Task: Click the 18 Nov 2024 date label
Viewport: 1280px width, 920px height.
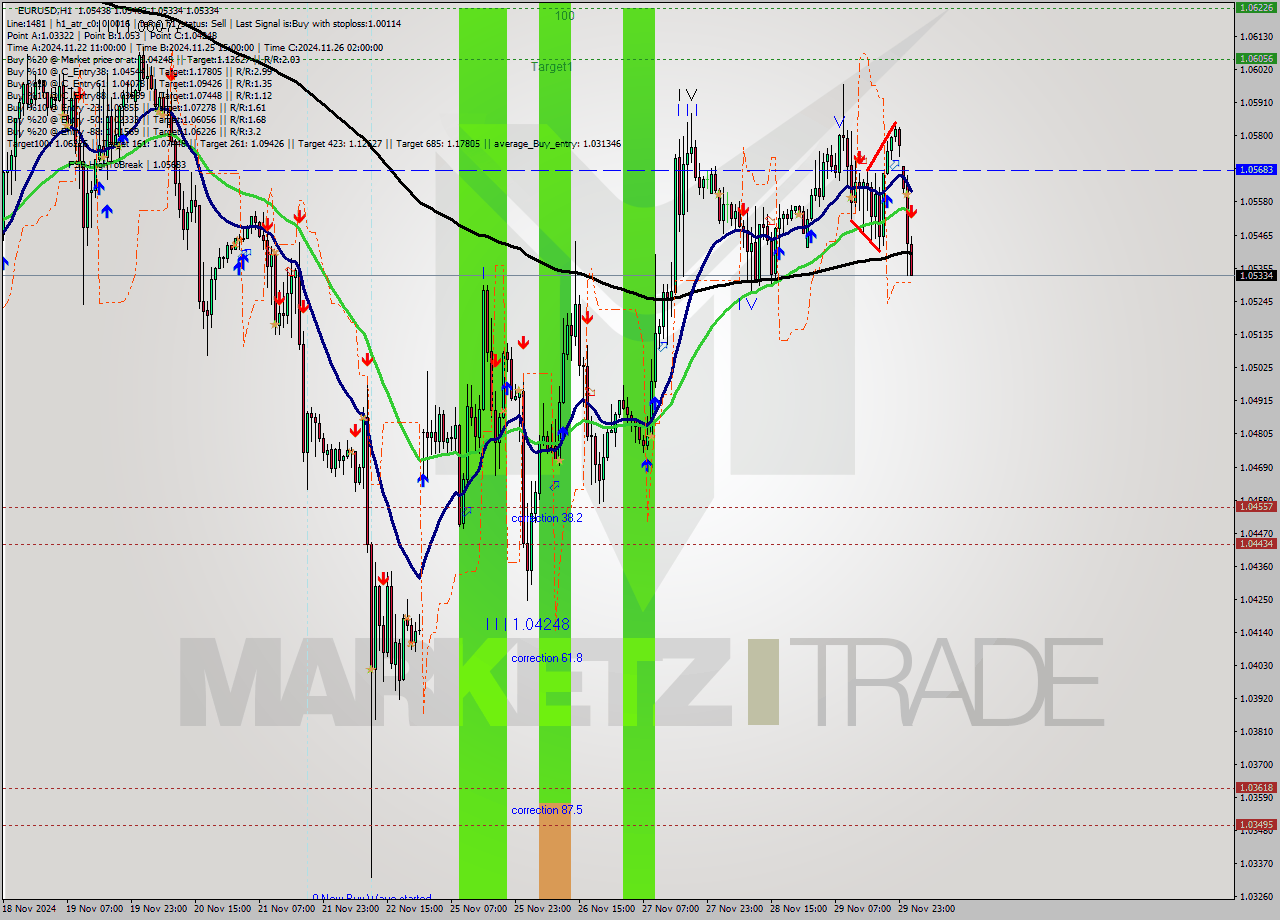Action: pos(30,909)
